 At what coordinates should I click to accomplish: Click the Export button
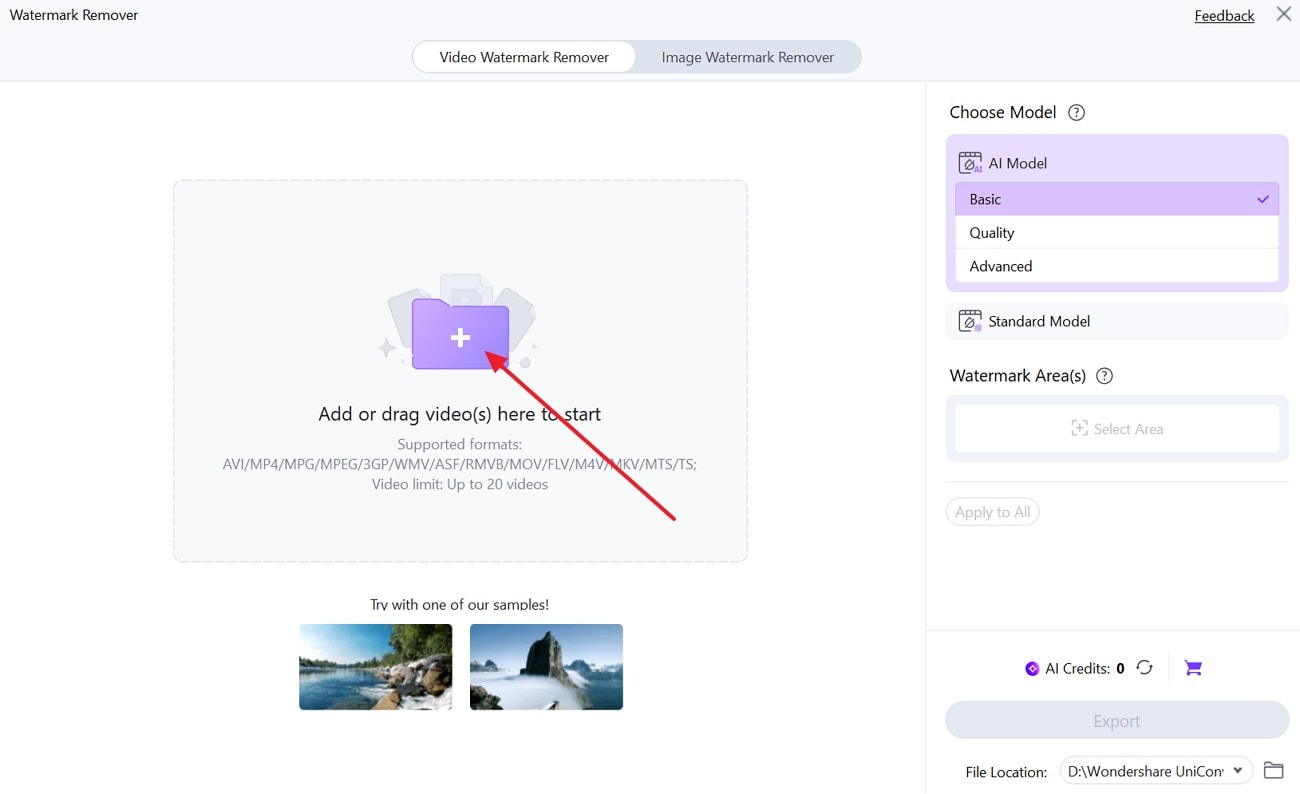click(x=1116, y=720)
